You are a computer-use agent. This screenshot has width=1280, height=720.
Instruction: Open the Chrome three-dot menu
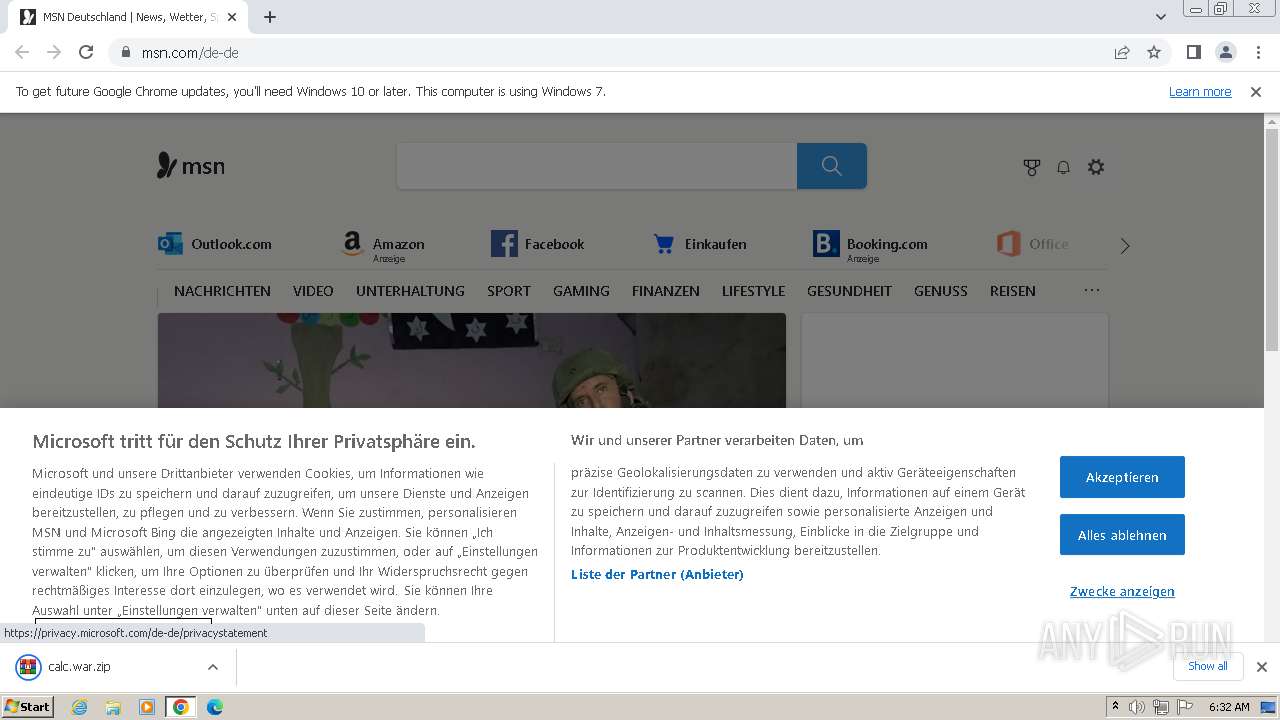click(1259, 52)
